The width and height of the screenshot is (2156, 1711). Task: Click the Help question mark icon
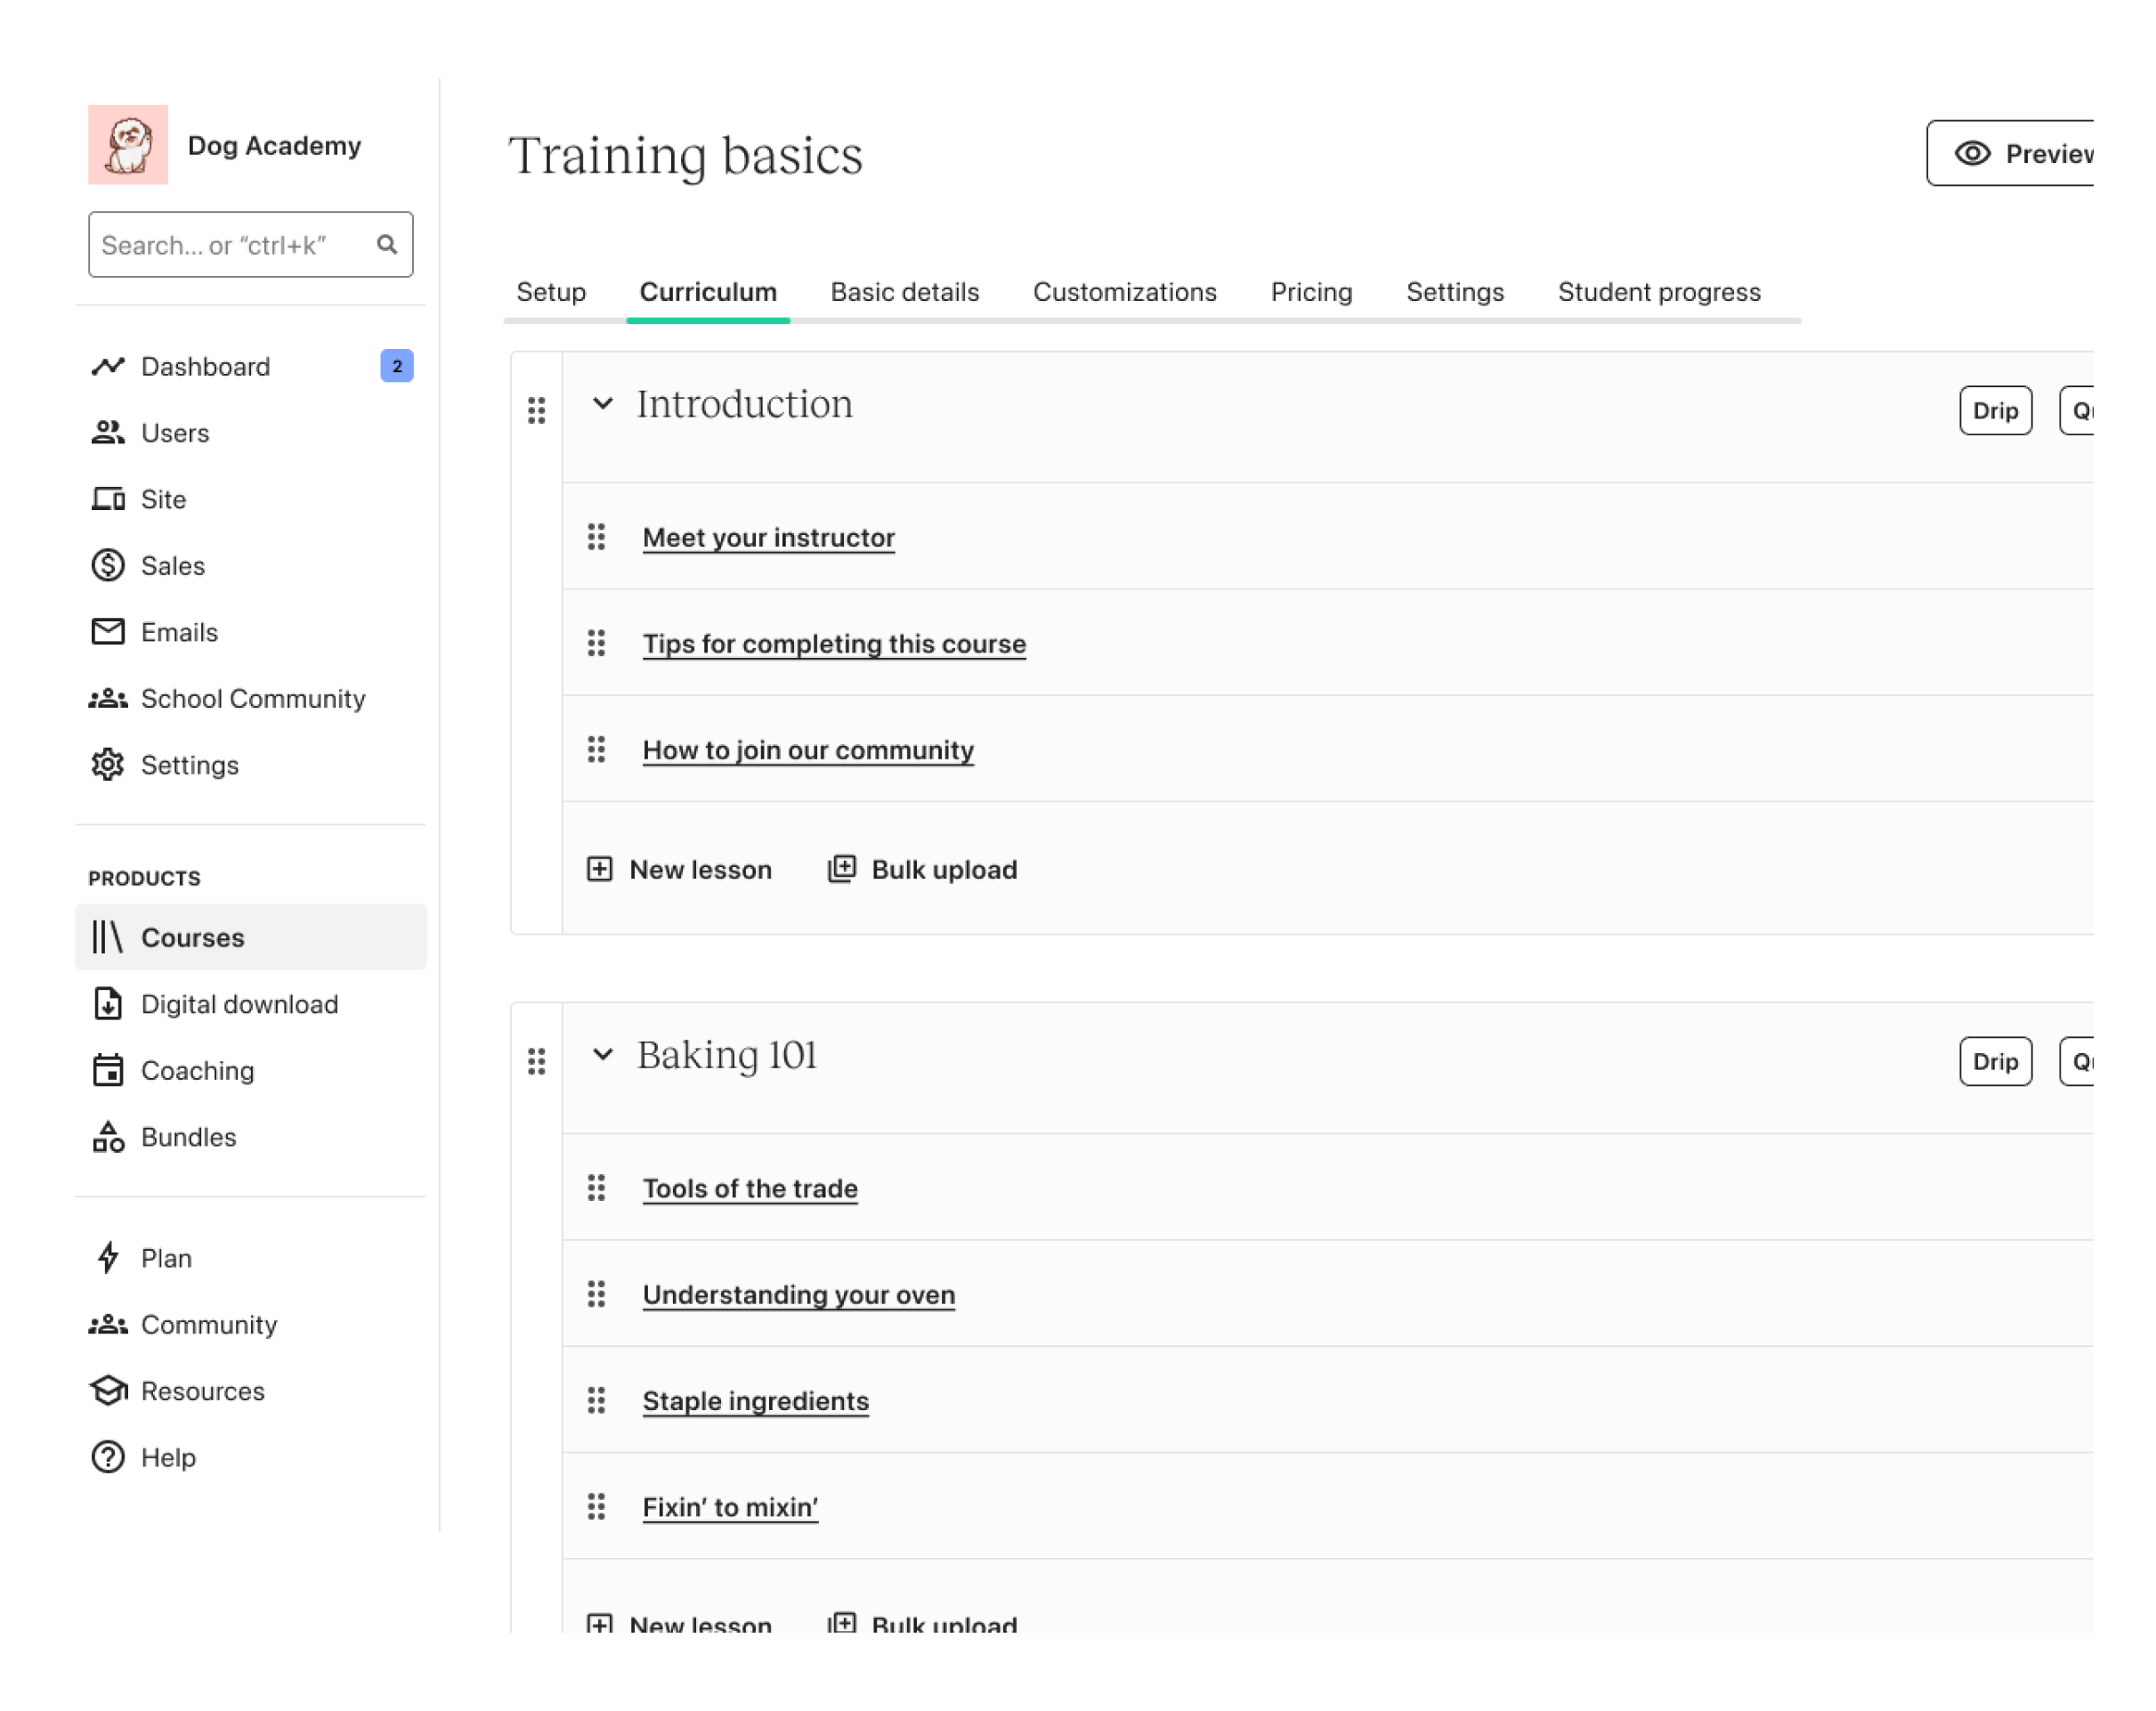108,1457
